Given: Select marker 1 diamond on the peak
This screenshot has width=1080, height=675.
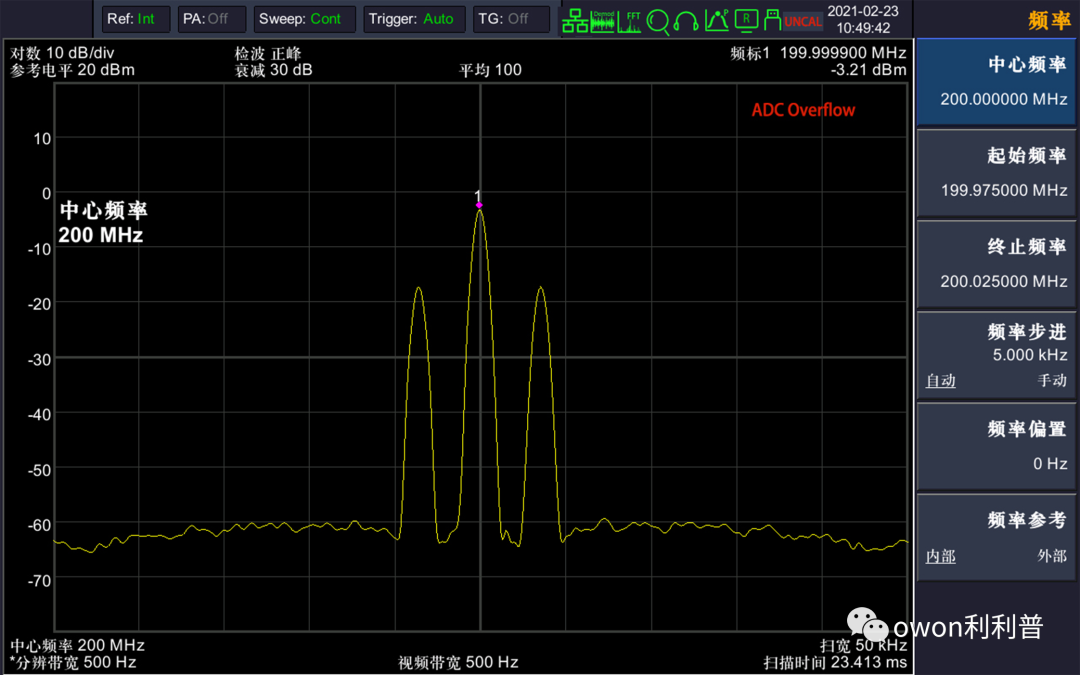Looking at the screenshot, I should [479, 205].
